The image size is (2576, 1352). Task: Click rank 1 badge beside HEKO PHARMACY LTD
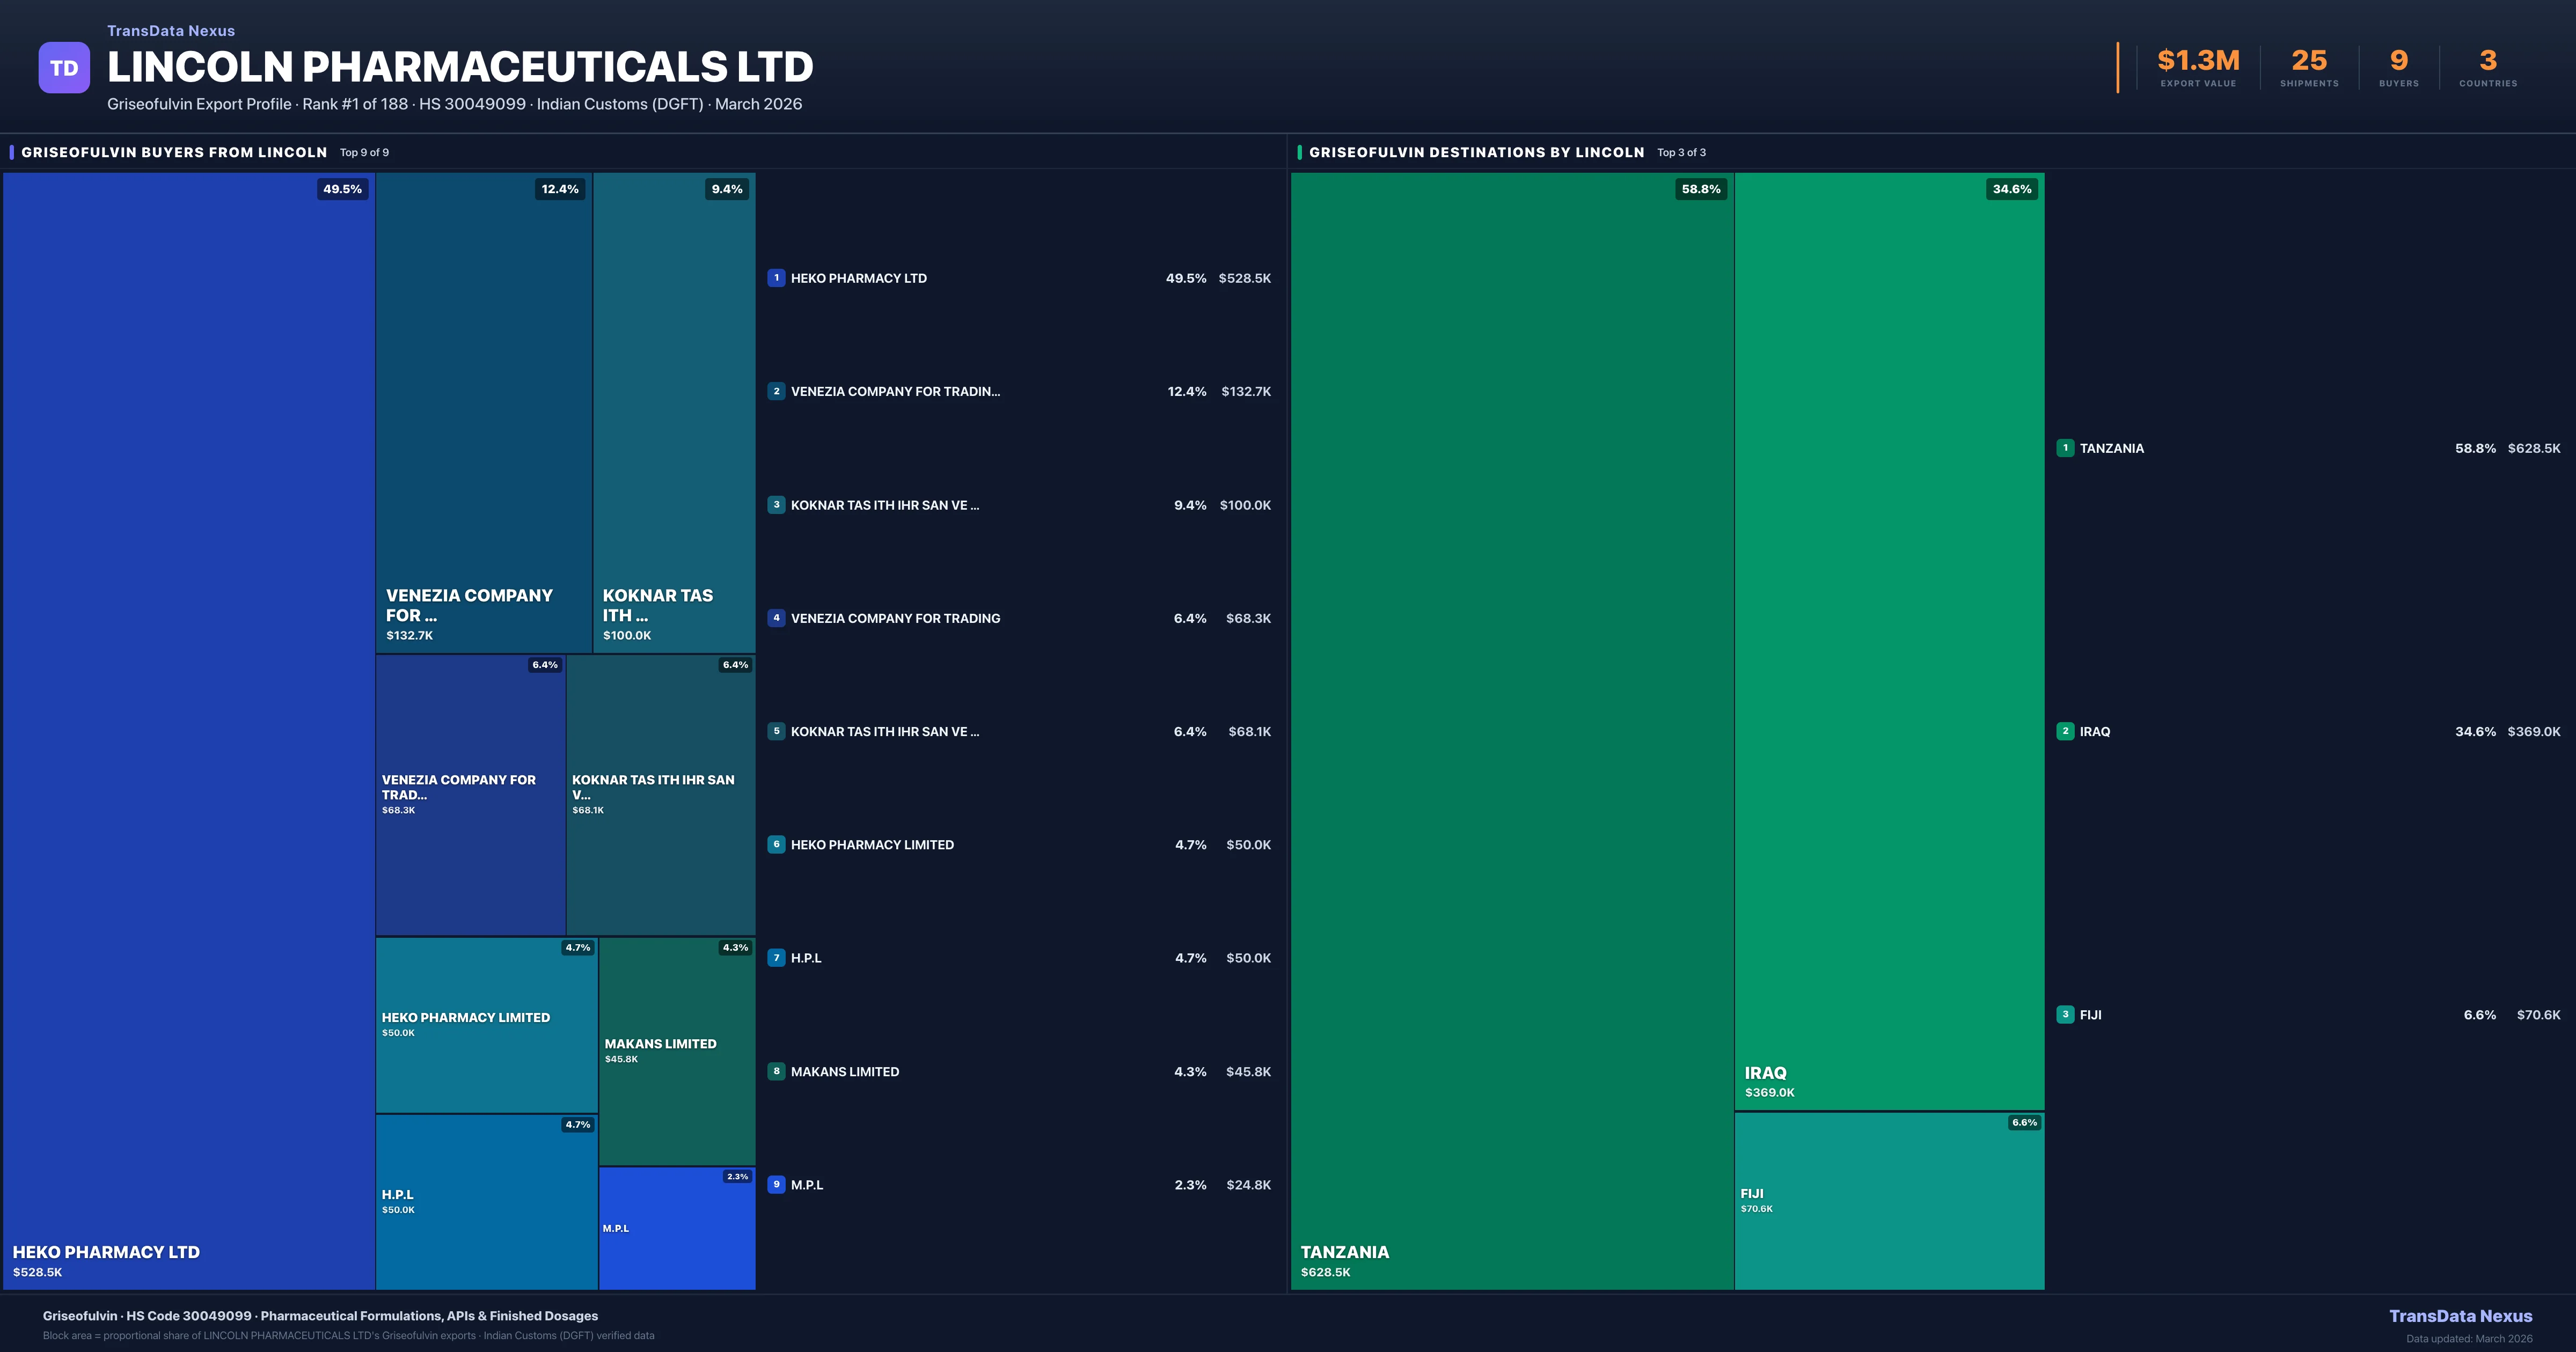[x=776, y=278]
